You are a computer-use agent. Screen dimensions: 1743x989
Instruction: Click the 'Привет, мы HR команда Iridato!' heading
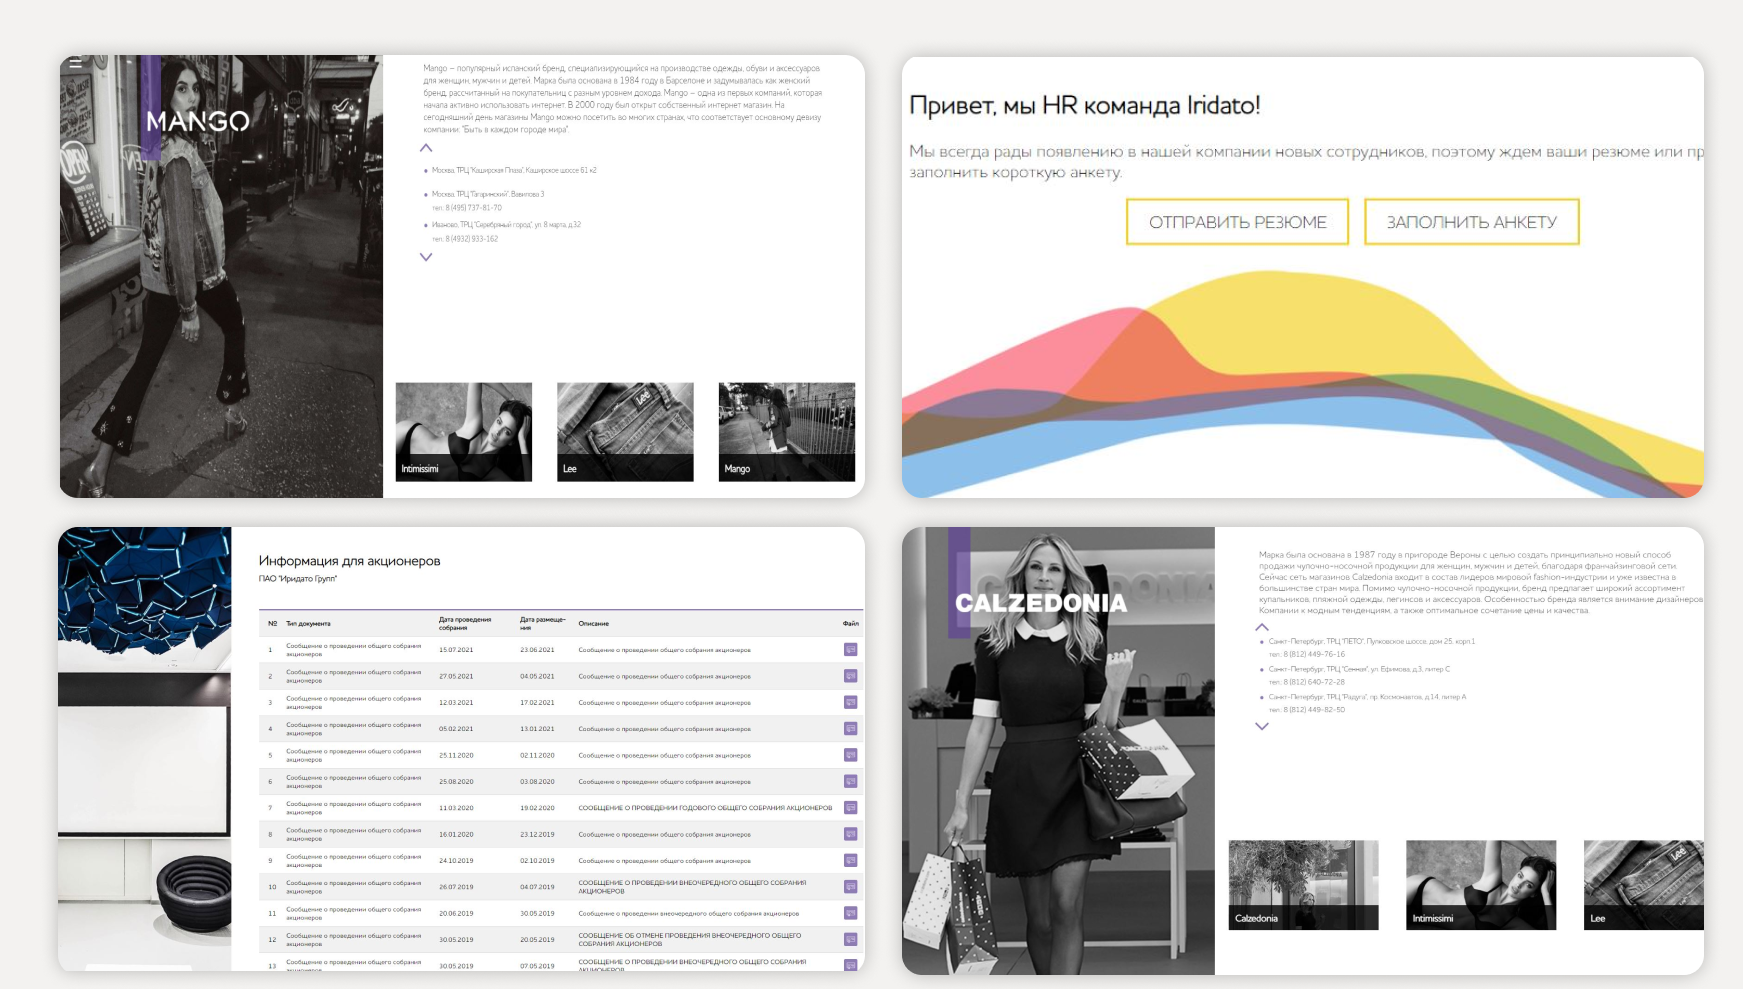(x=1085, y=105)
